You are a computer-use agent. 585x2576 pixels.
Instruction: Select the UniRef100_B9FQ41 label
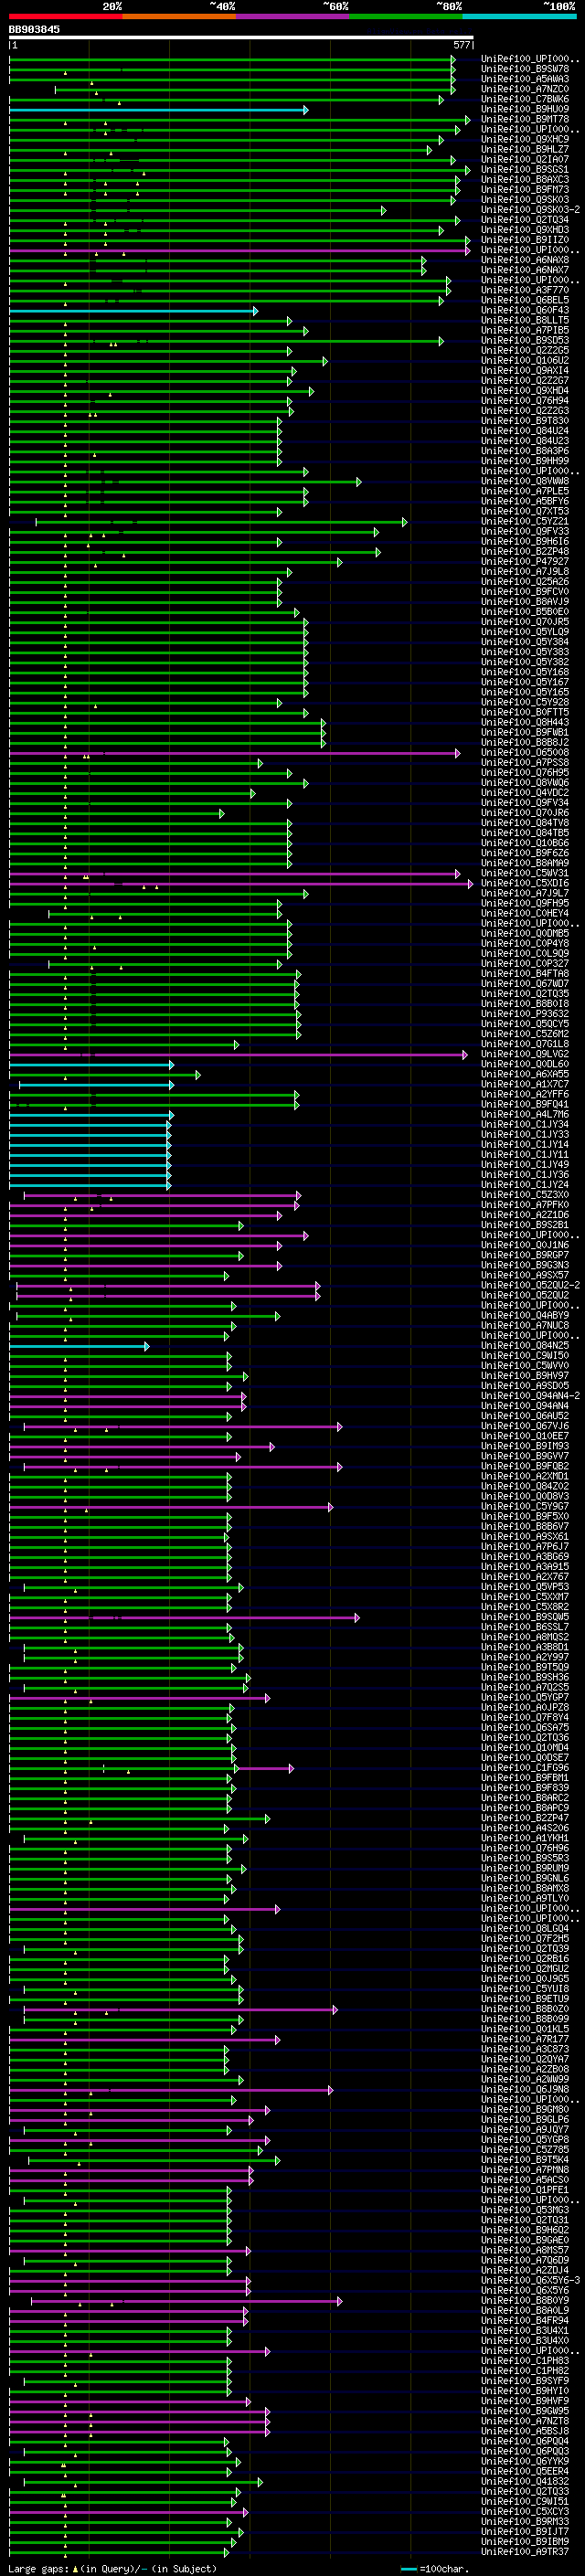click(x=525, y=1104)
